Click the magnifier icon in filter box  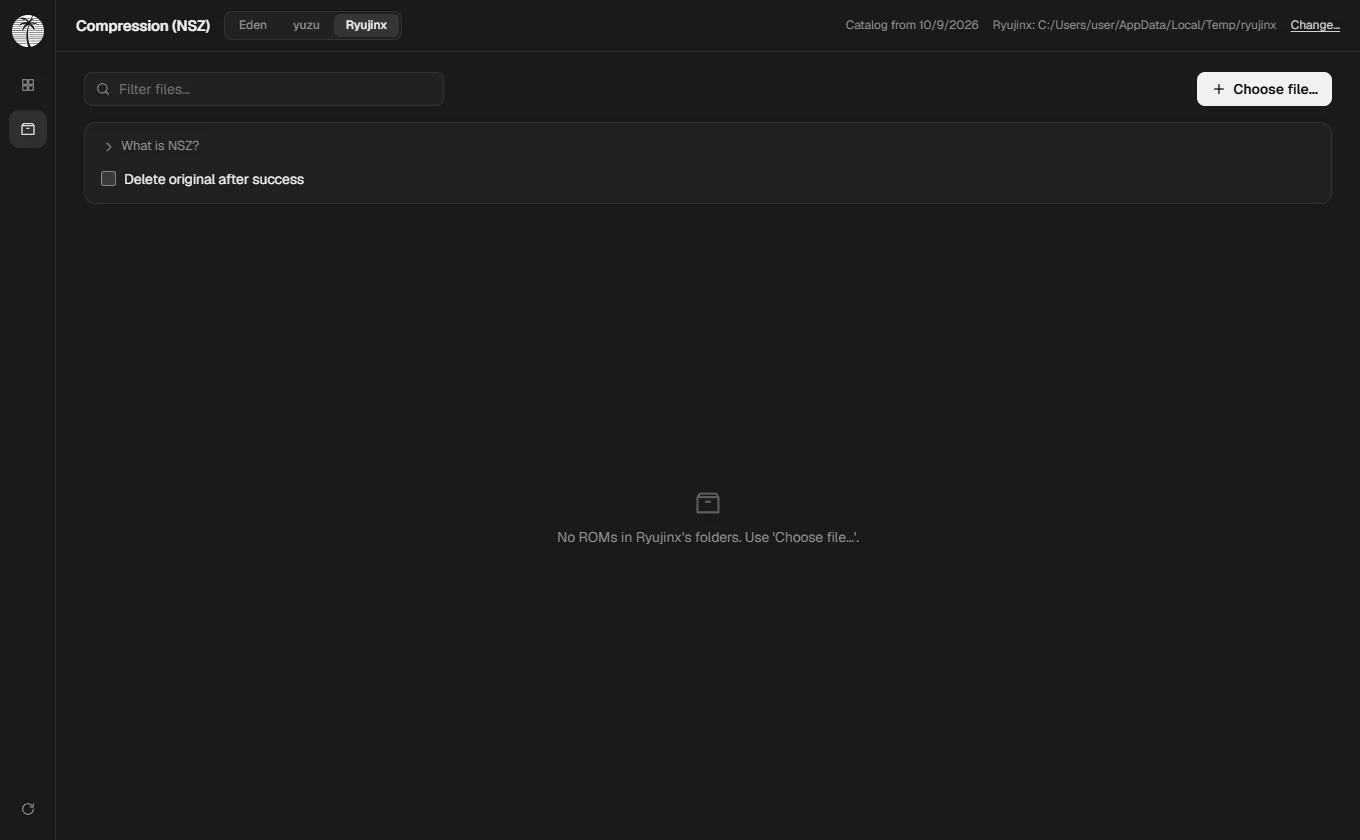tap(103, 89)
